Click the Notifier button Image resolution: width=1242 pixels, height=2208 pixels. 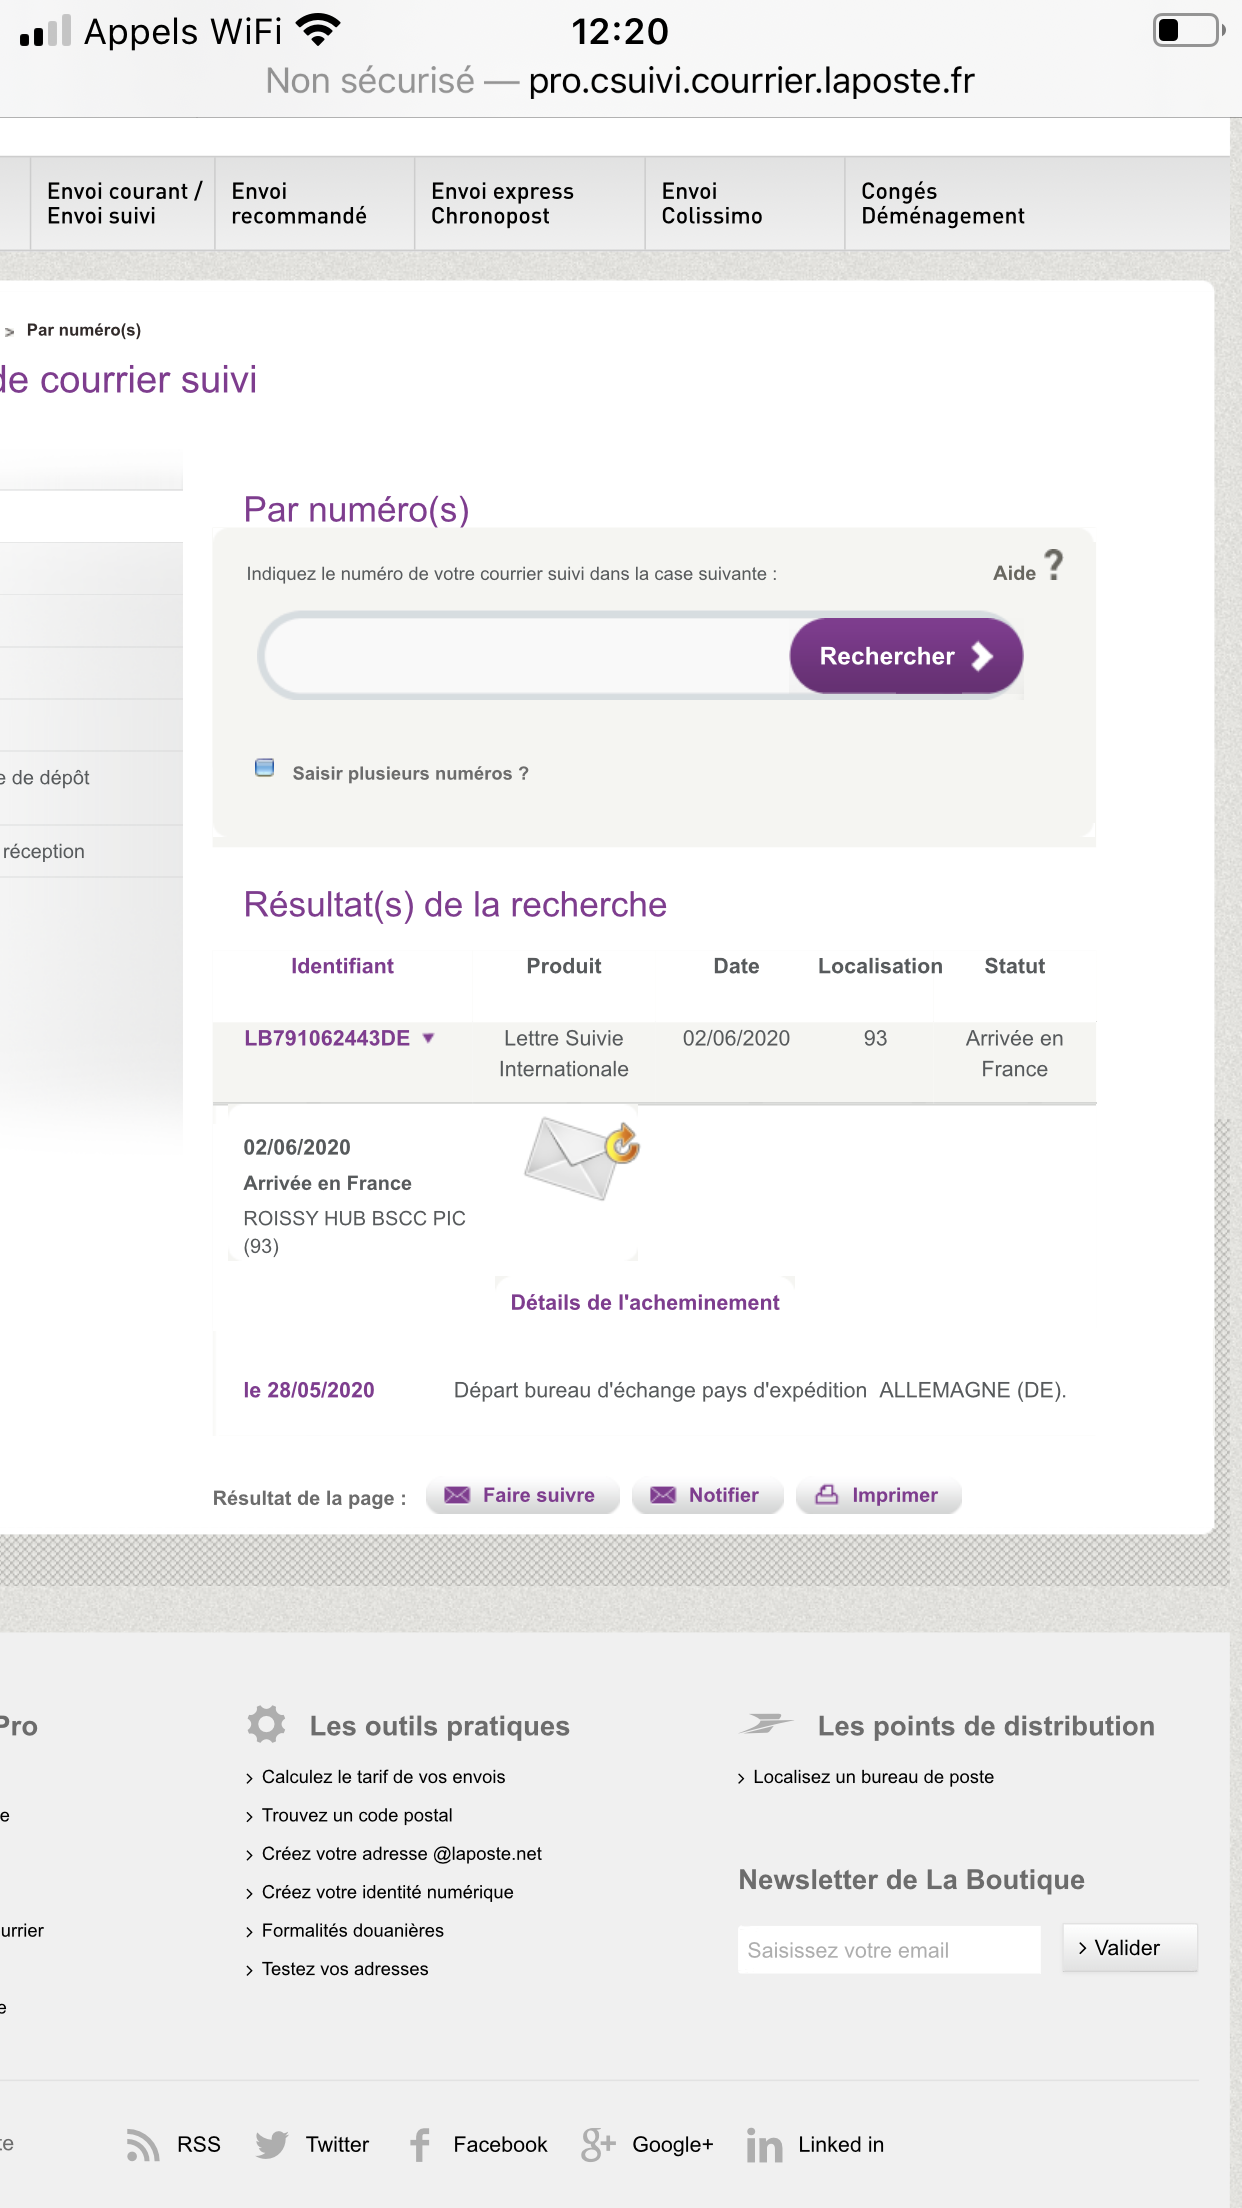pyautogui.click(x=707, y=1495)
